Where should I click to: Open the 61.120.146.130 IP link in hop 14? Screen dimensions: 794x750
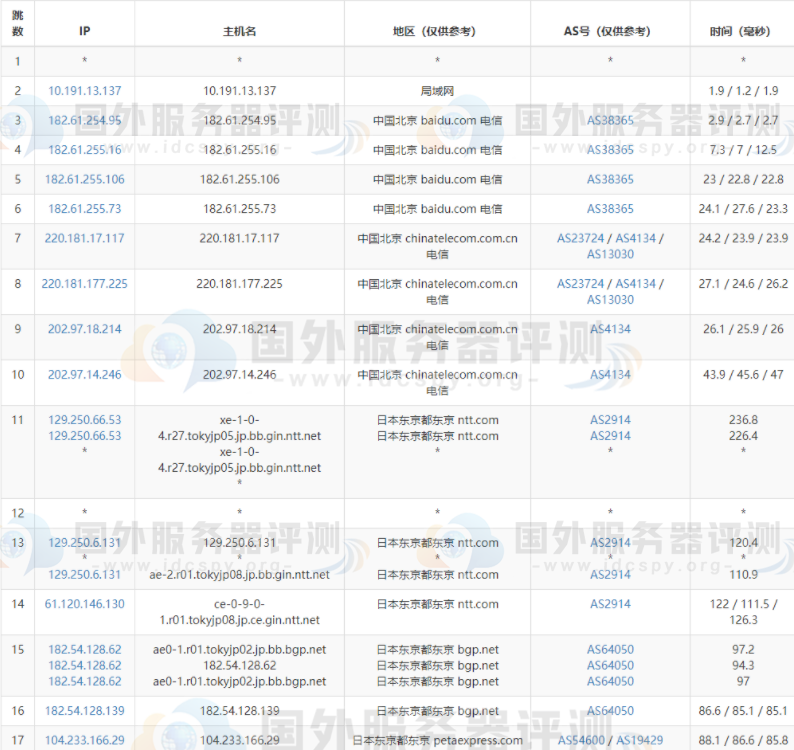pyautogui.click(x=85, y=604)
